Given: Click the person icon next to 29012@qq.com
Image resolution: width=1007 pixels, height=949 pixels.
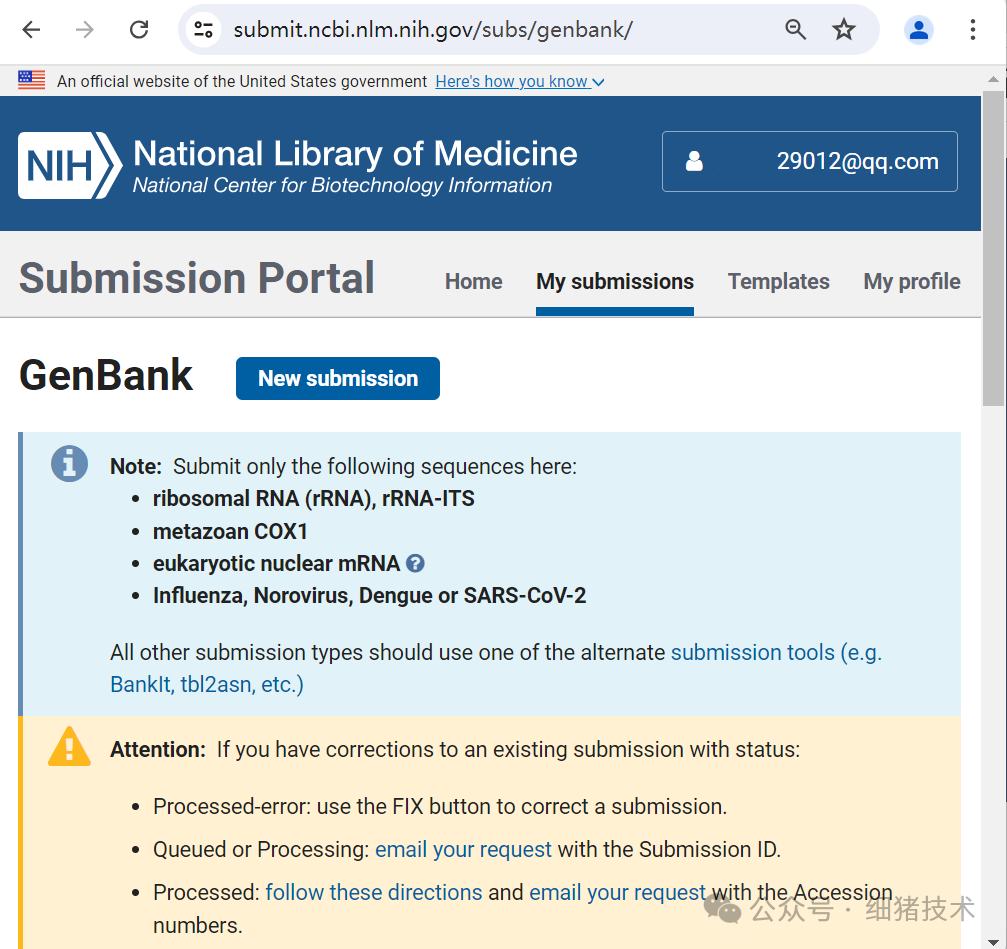Looking at the screenshot, I should pyautogui.click(x=695, y=161).
